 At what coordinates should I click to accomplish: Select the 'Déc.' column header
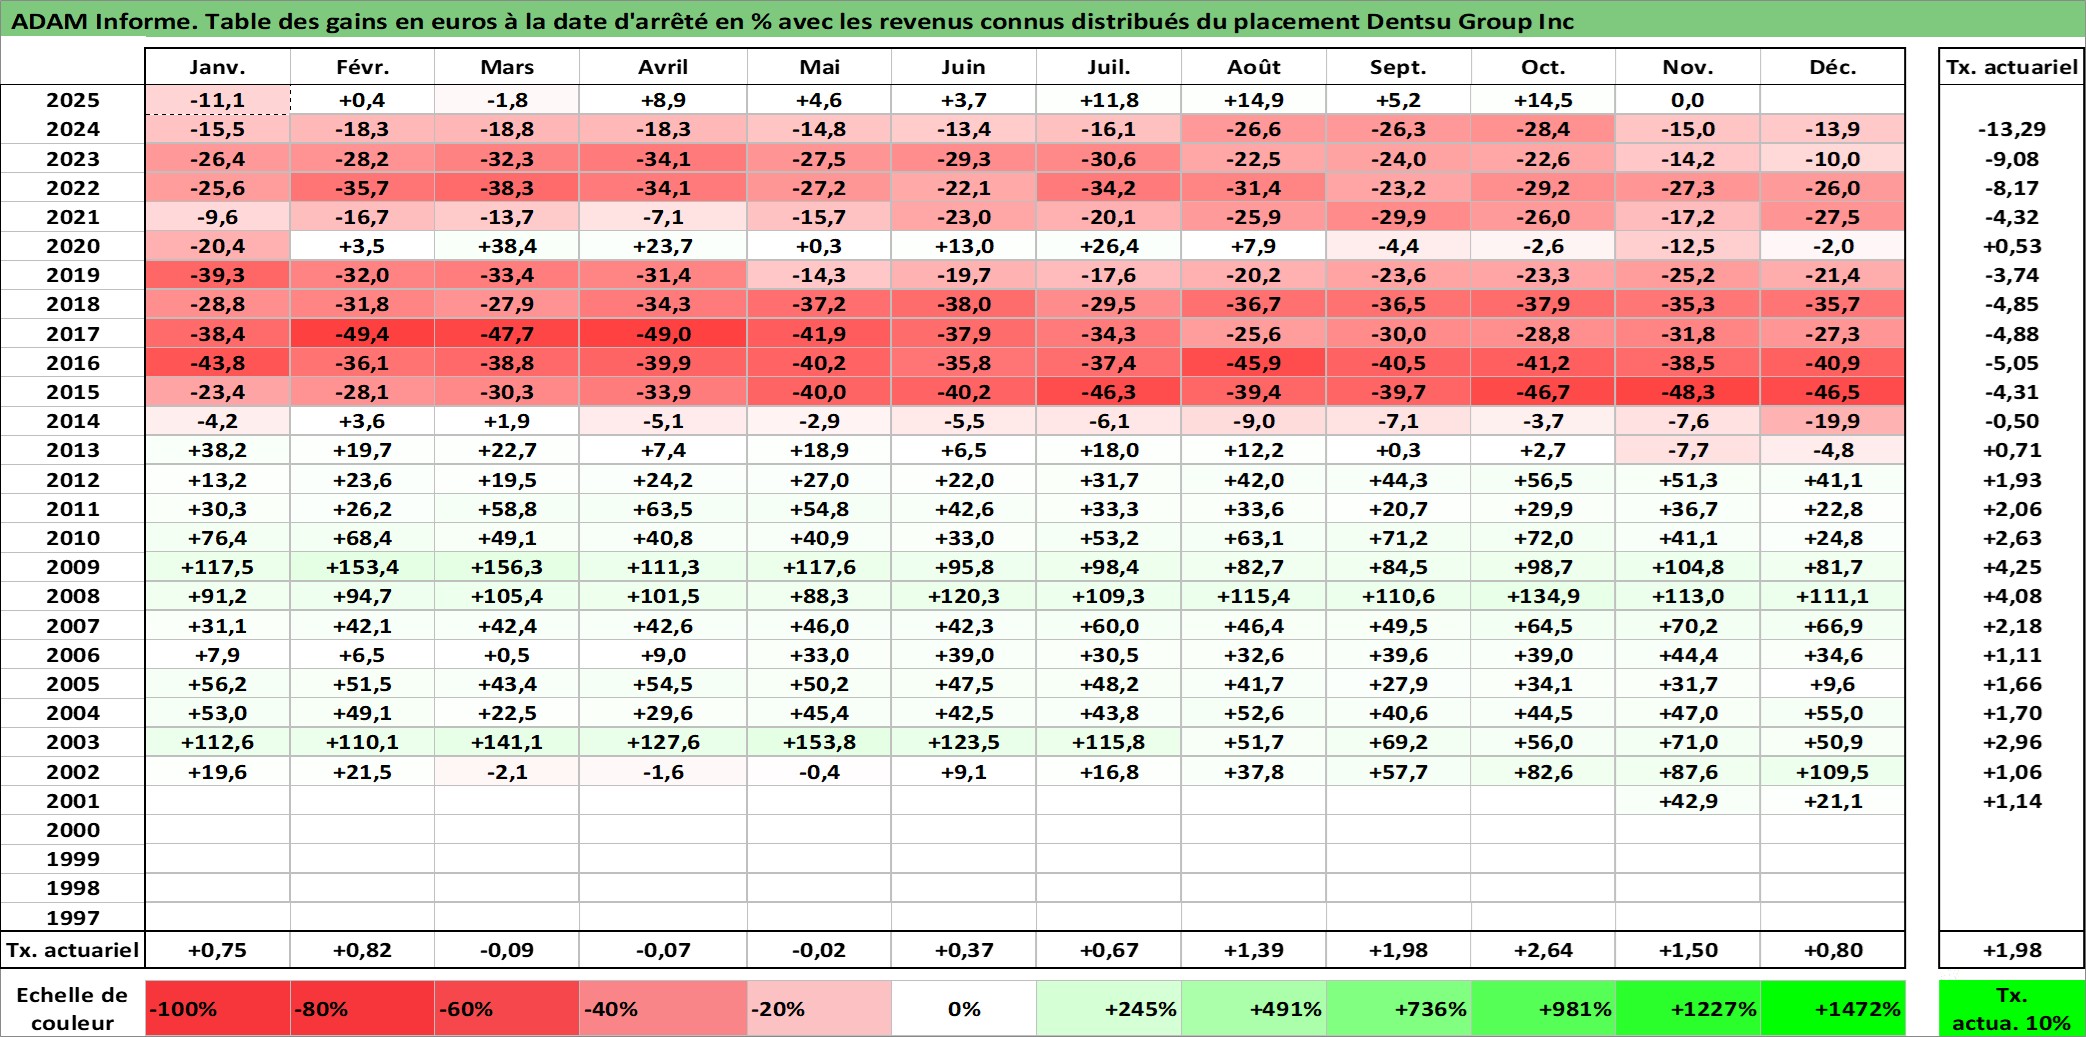1832,67
